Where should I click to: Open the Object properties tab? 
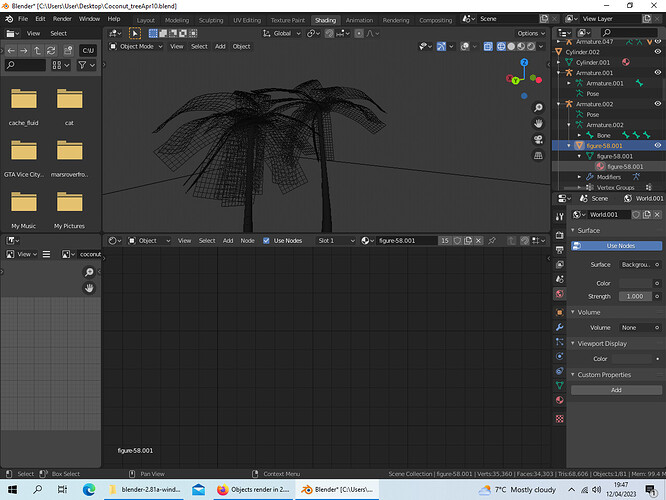click(x=559, y=313)
